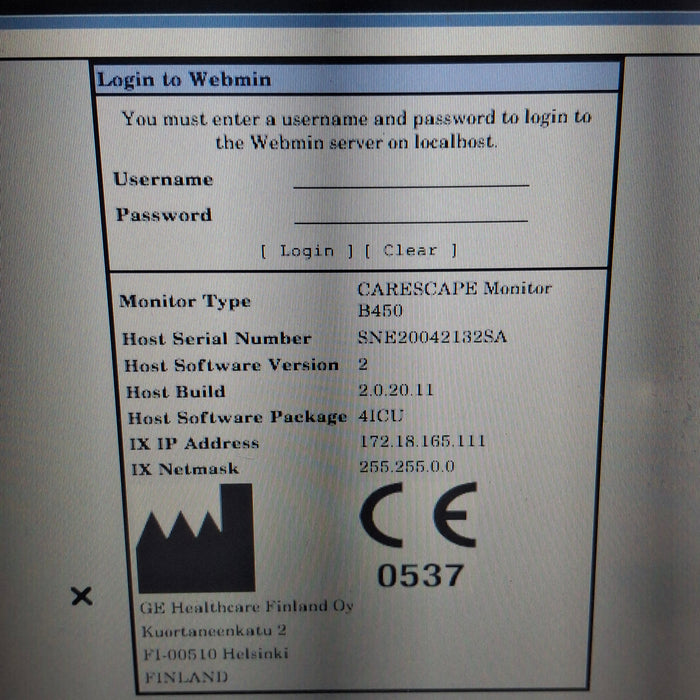700x700 pixels.
Task: Click the login instruction message text
Action: pos(356,130)
